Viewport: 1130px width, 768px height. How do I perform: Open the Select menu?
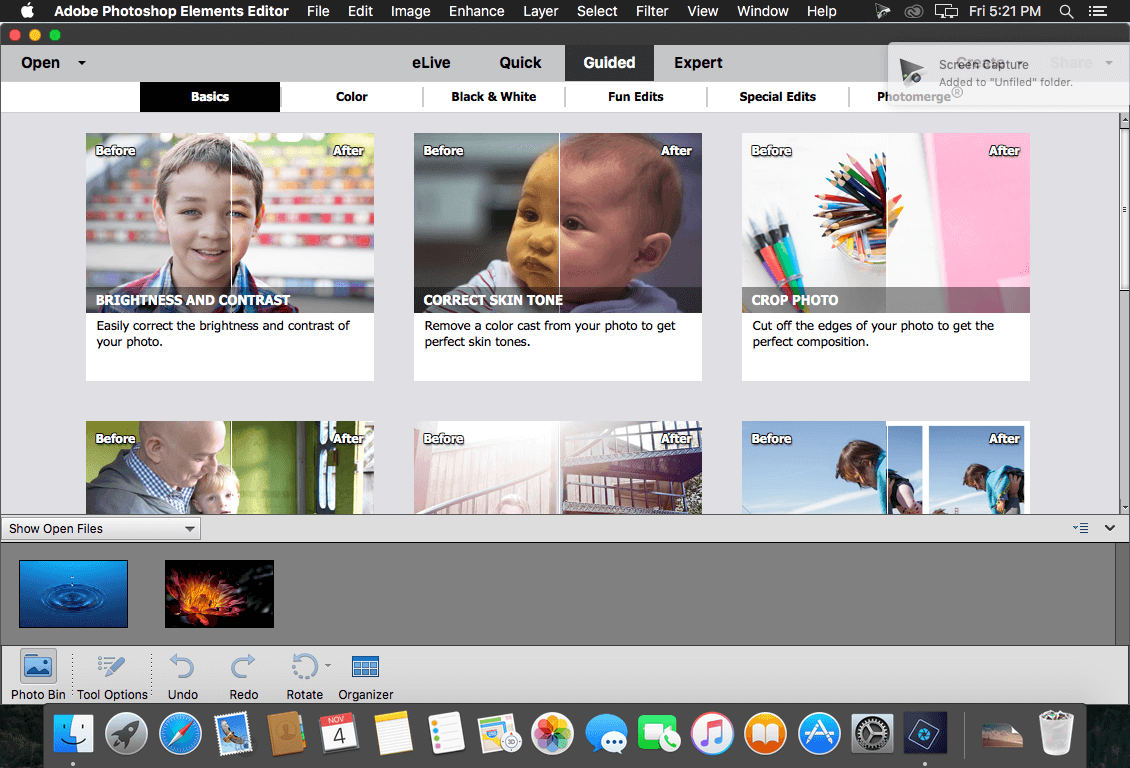[597, 12]
